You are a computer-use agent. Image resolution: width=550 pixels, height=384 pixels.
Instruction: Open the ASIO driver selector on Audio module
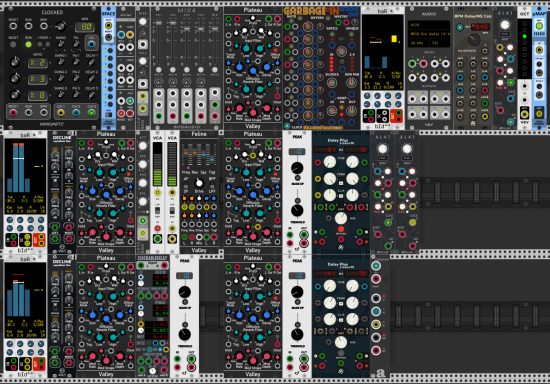(429, 25)
